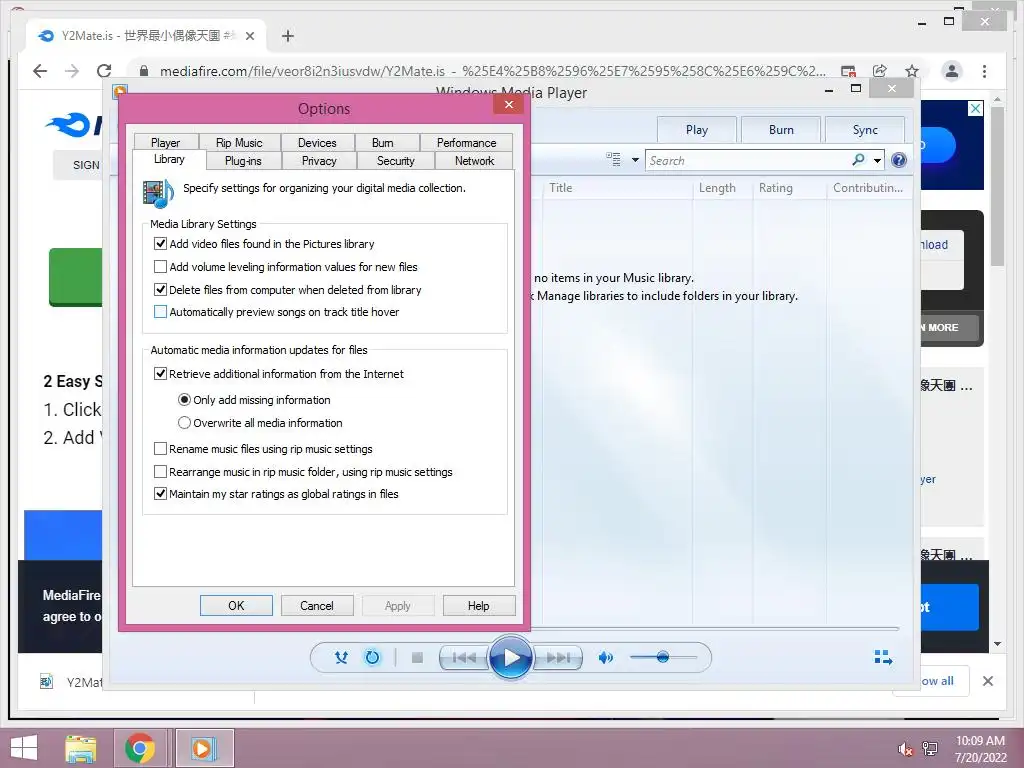Open the Play tab in Media Player
1024x768 pixels.
[x=697, y=130]
